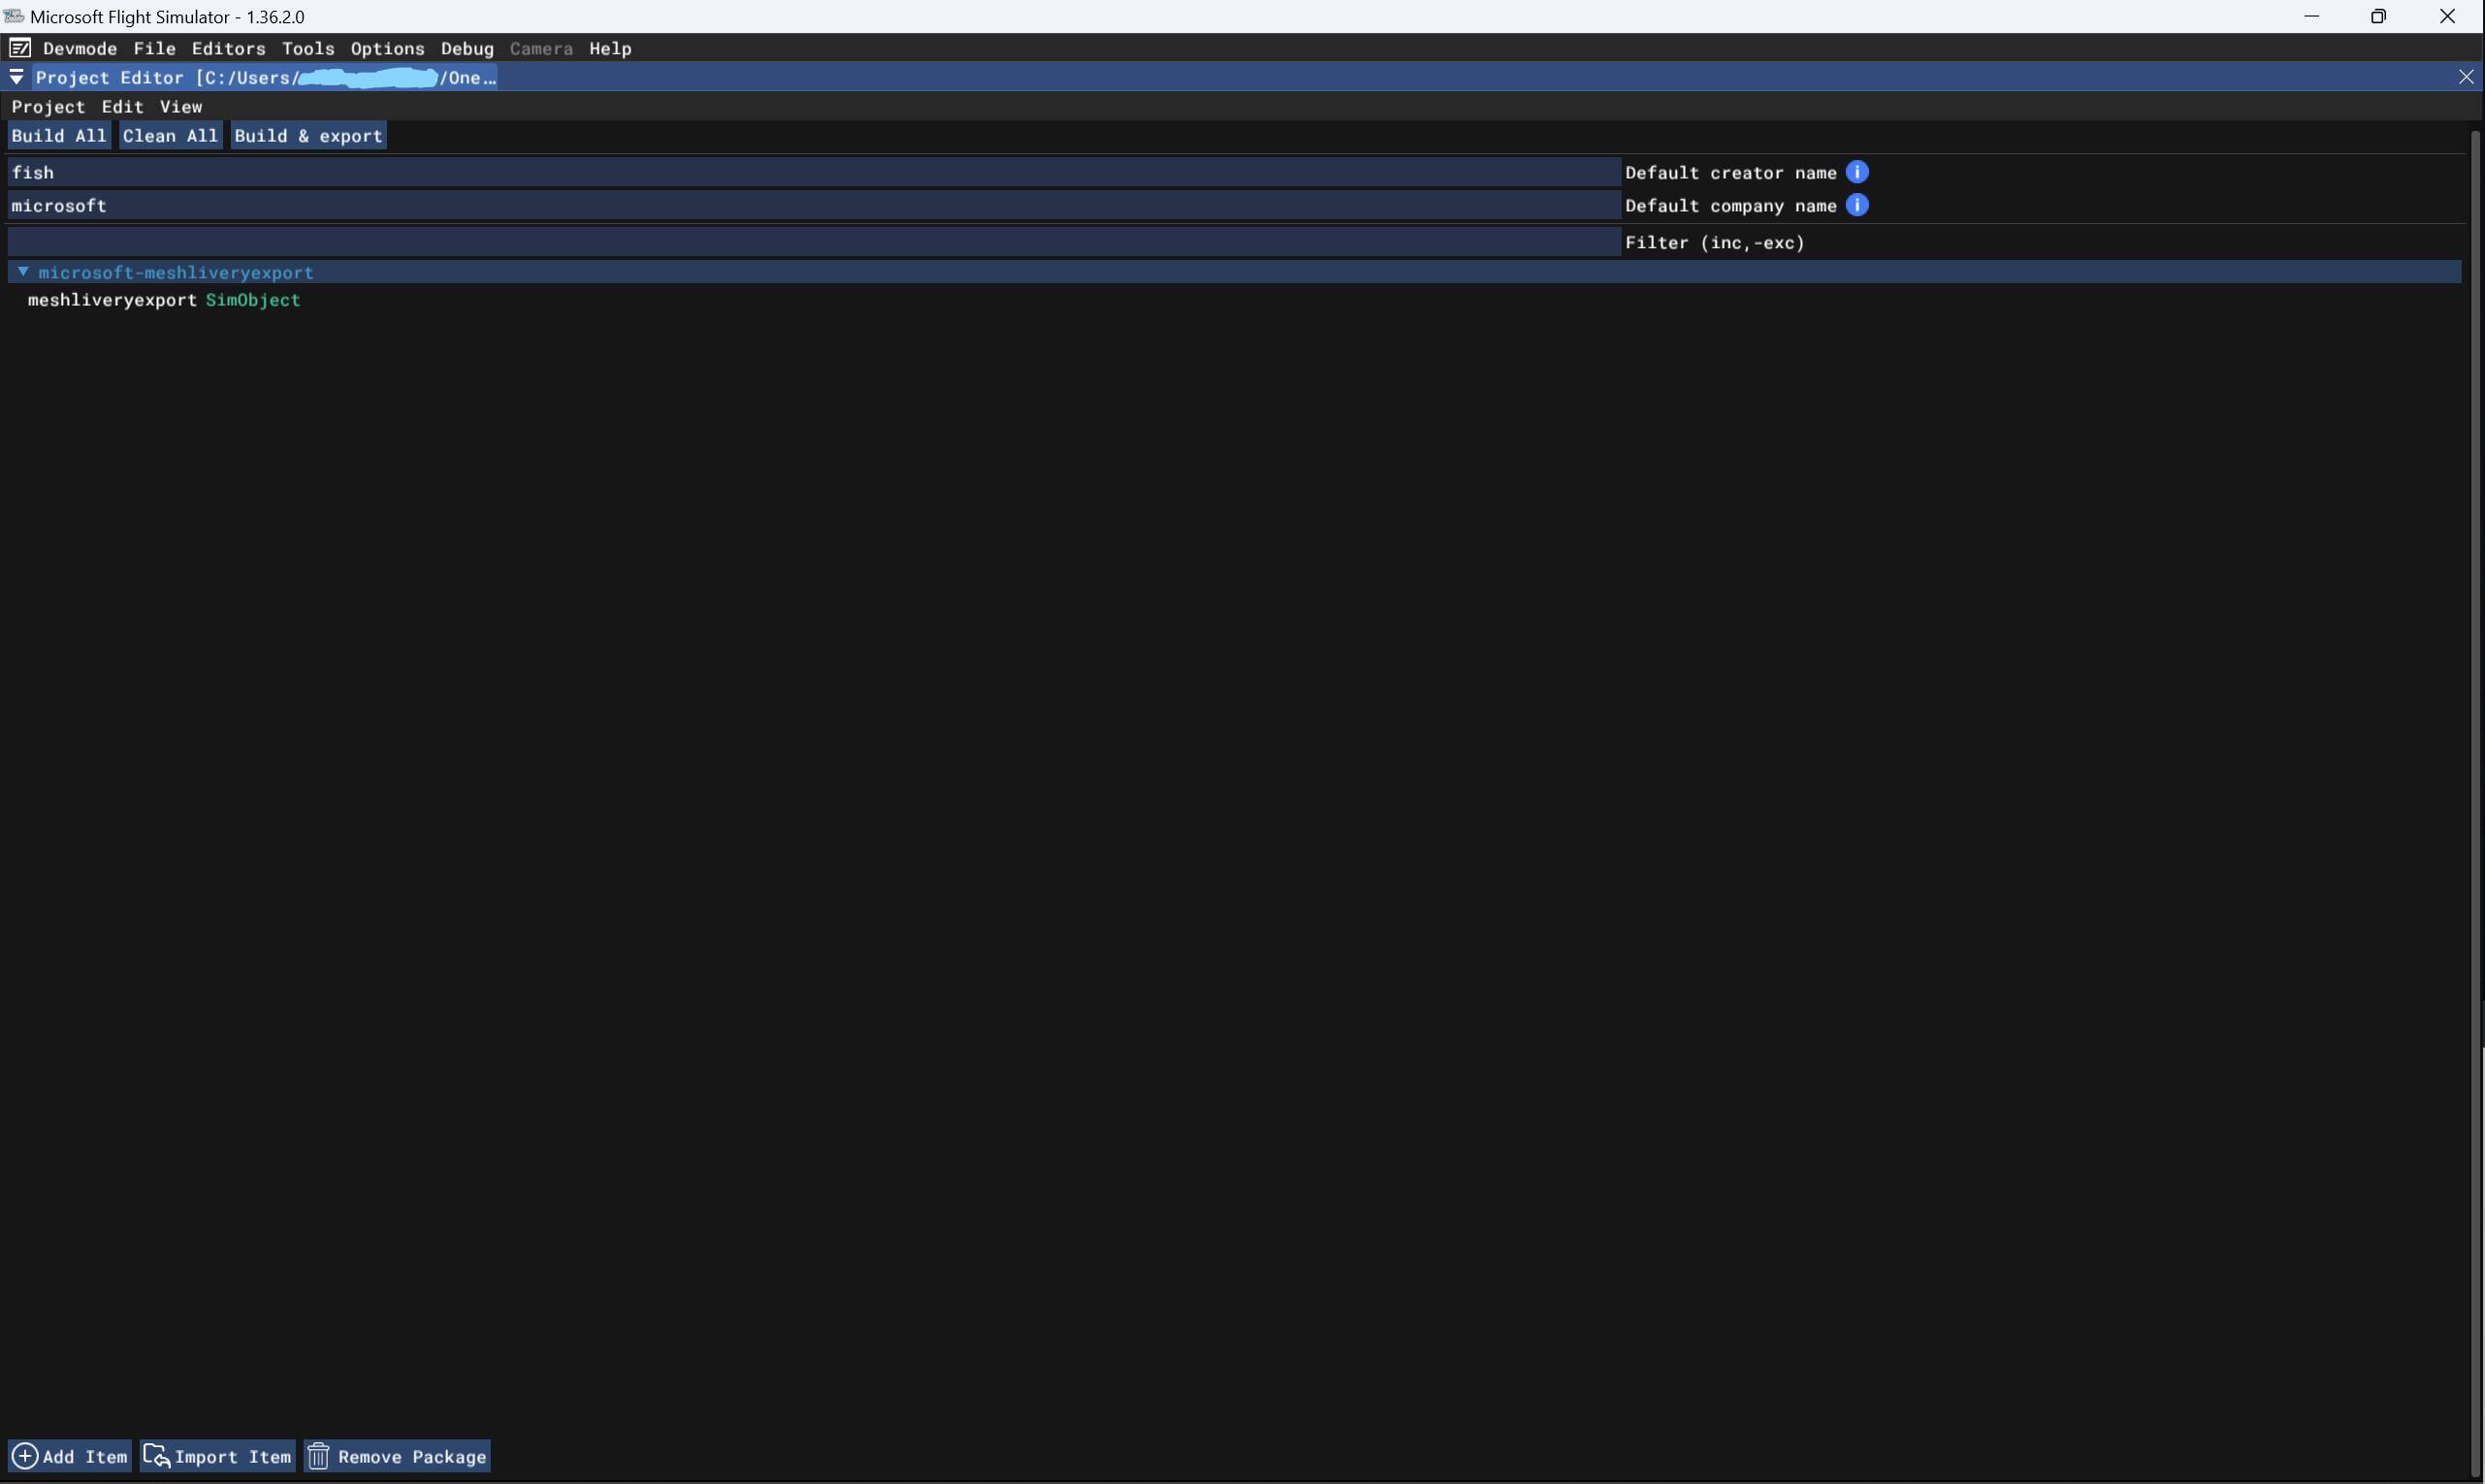The width and height of the screenshot is (2485, 1484).
Task: Close the Project Editor panel
Action: pyautogui.click(x=2466, y=77)
